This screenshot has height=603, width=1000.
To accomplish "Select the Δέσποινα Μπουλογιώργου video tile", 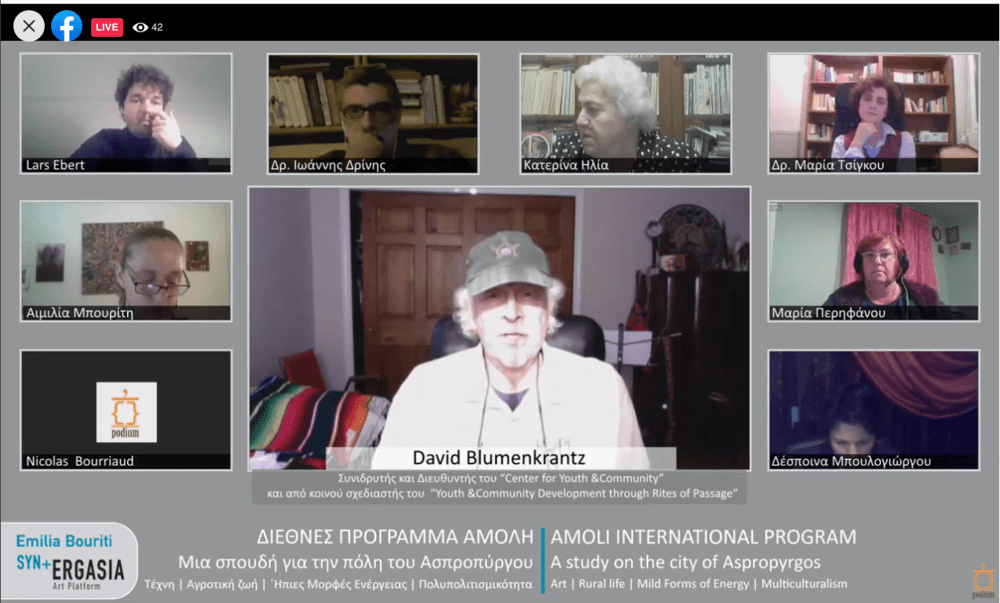I will point(872,408).
